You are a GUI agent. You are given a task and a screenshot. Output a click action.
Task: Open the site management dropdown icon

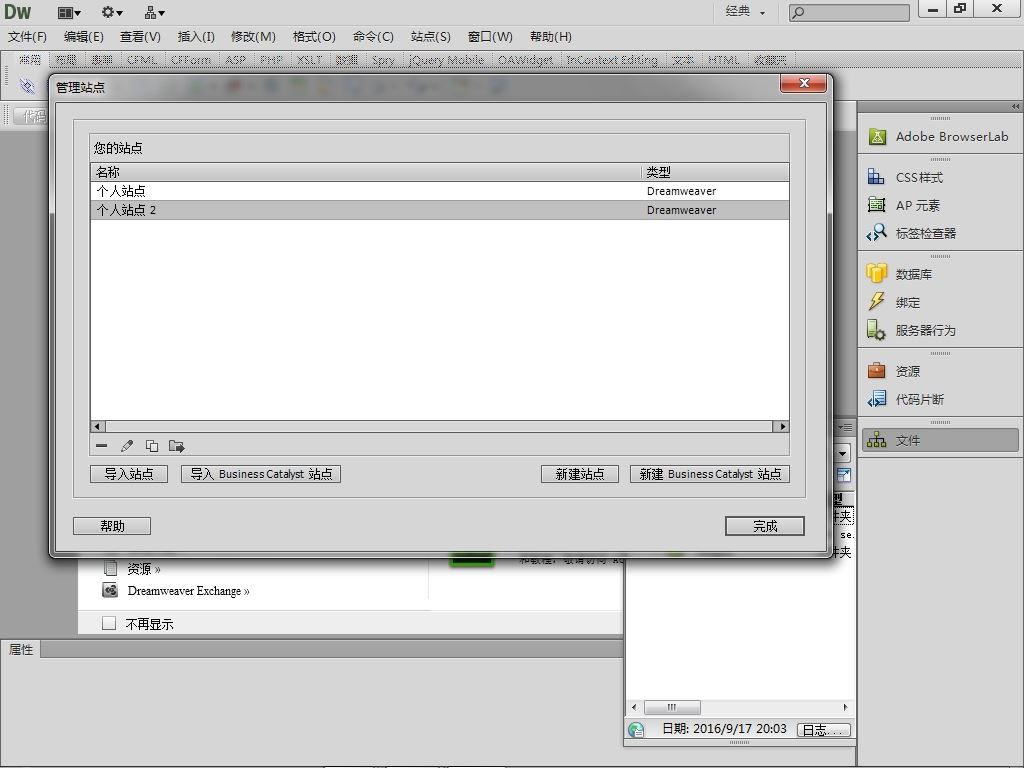pos(155,12)
